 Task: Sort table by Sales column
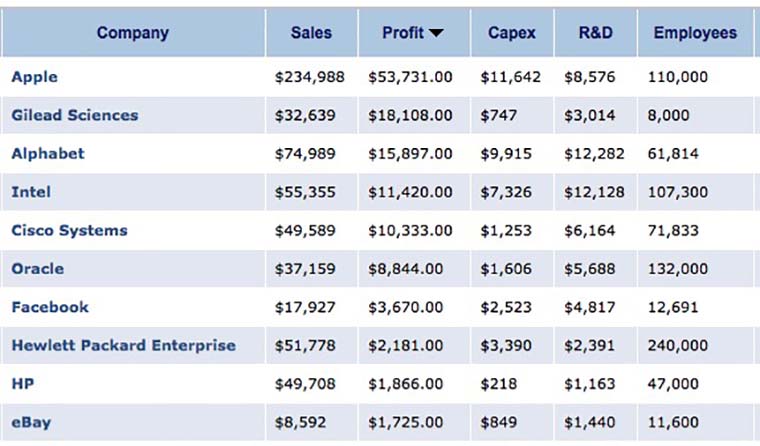(x=311, y=33)
